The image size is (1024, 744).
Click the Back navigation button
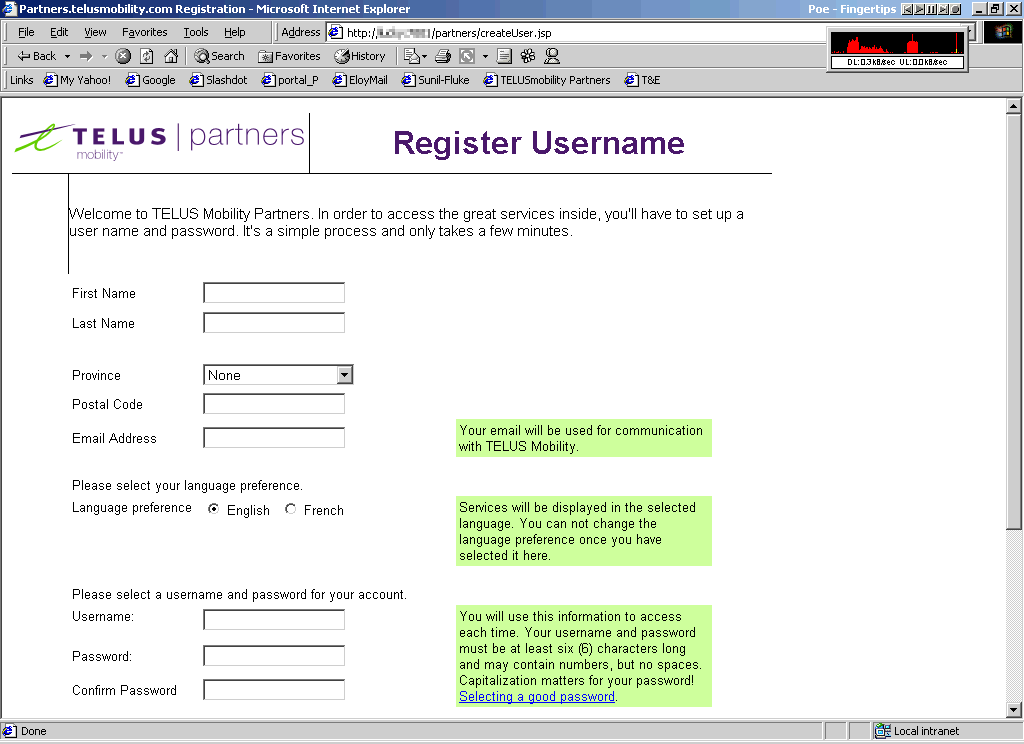[37, 56]
